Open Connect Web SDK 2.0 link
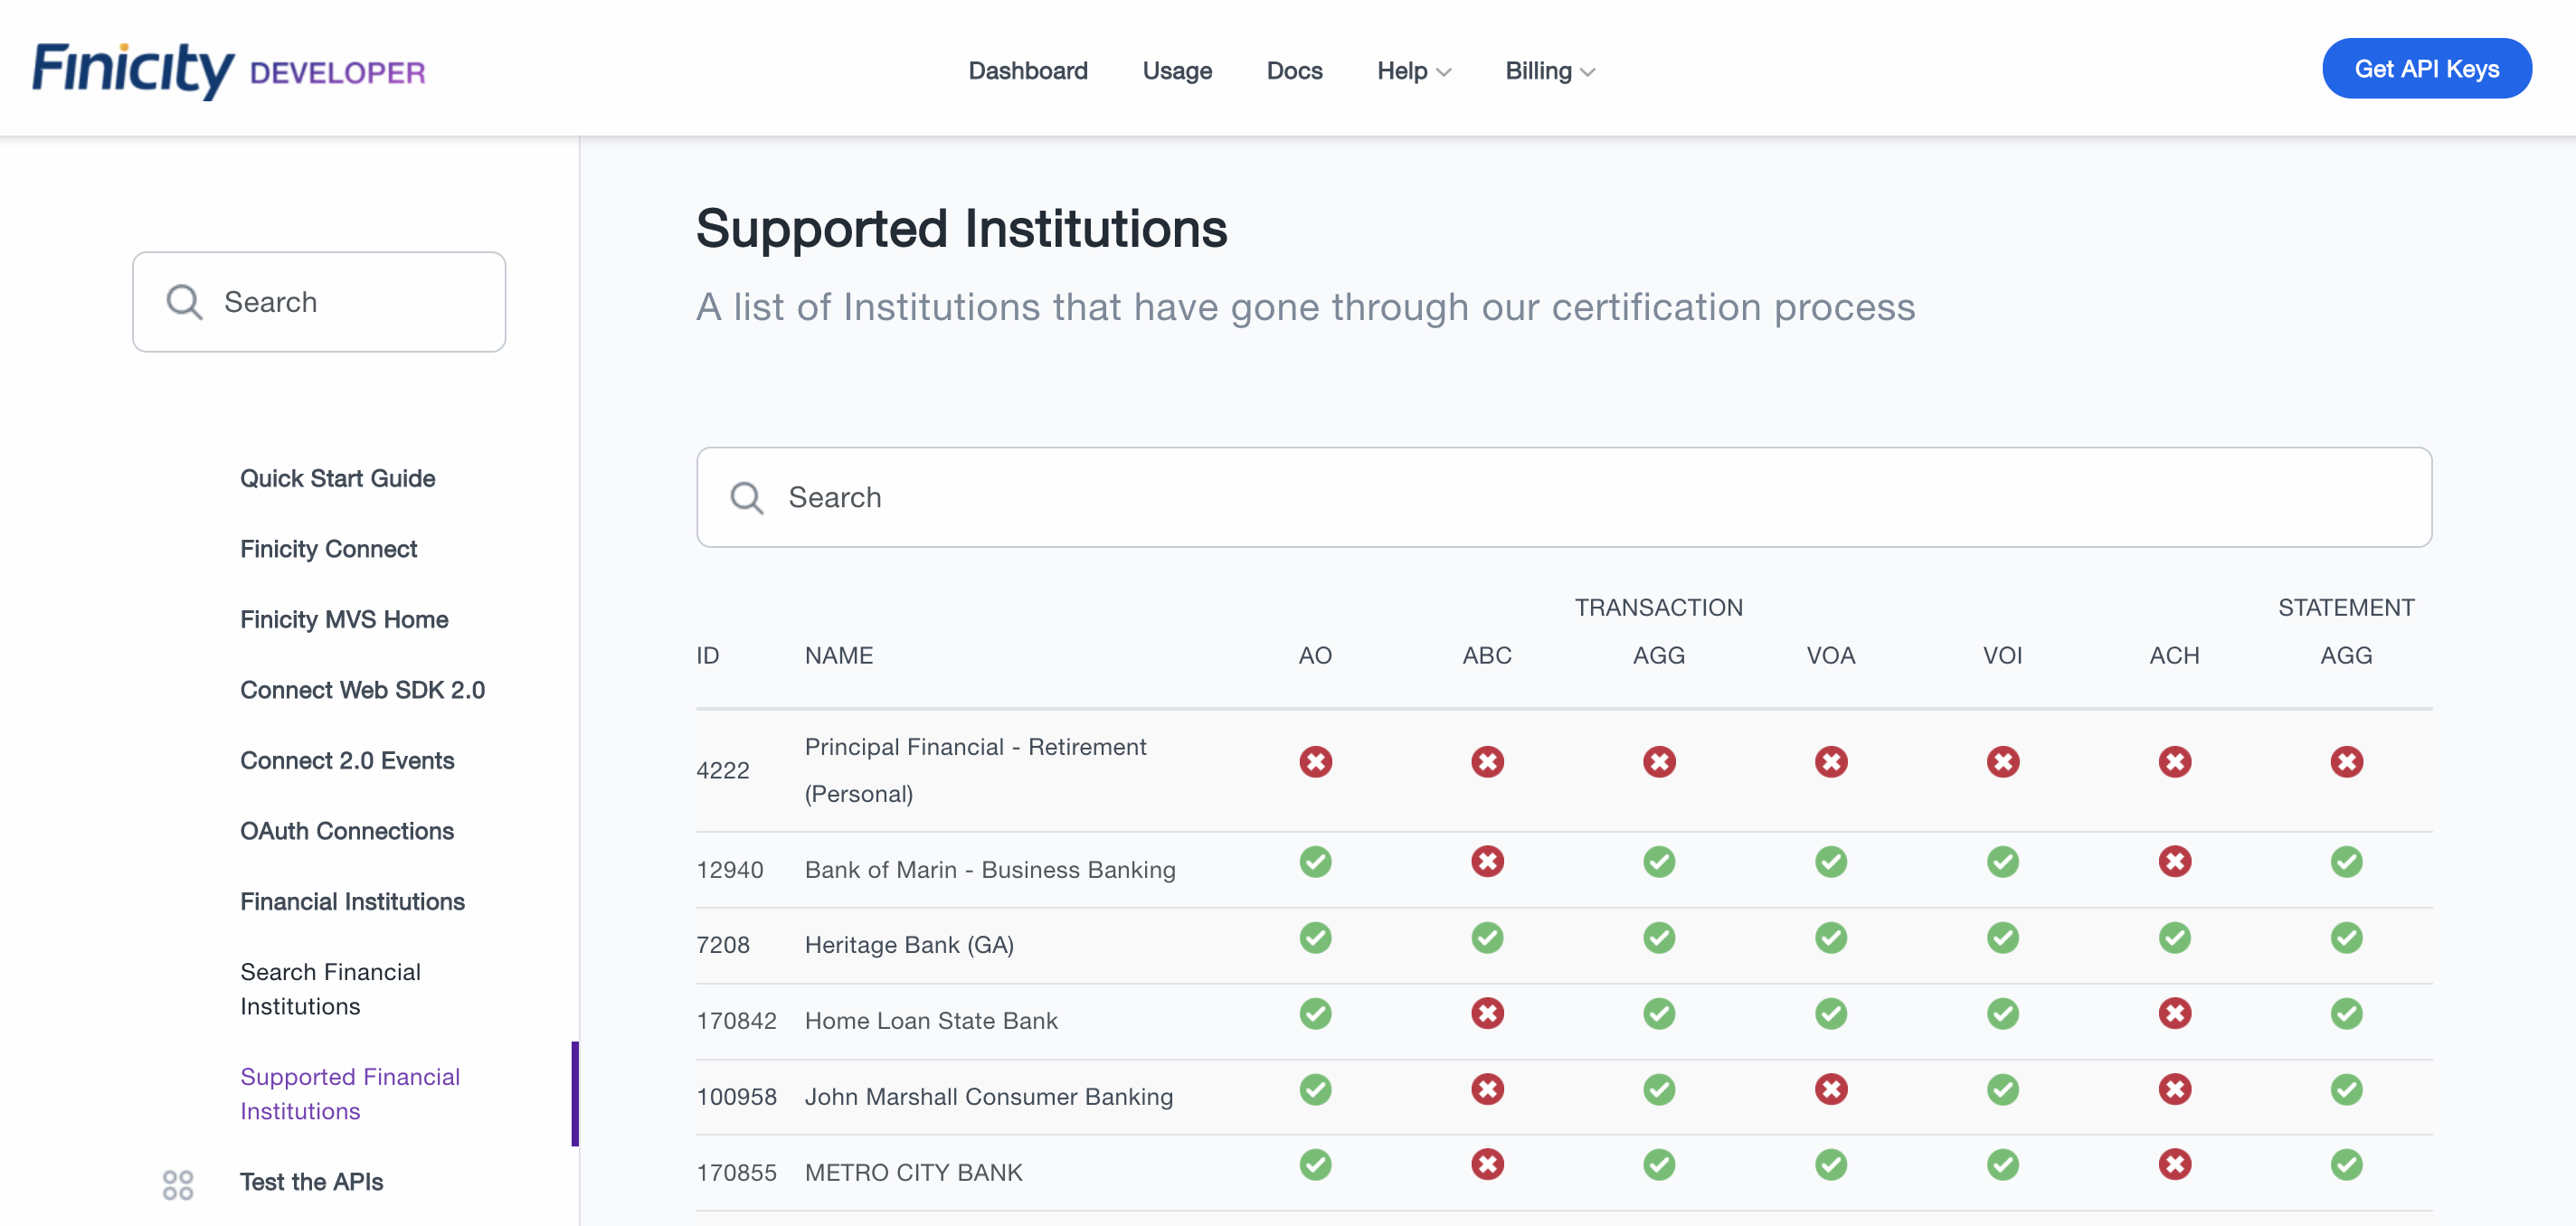The width and height of the screenshot is (2576, 1226). (x=362, y=690)
